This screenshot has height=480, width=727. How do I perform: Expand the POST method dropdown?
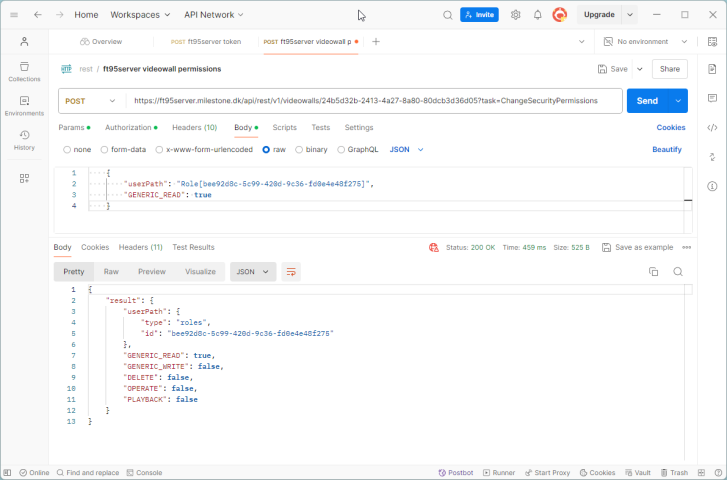point(90,101)
